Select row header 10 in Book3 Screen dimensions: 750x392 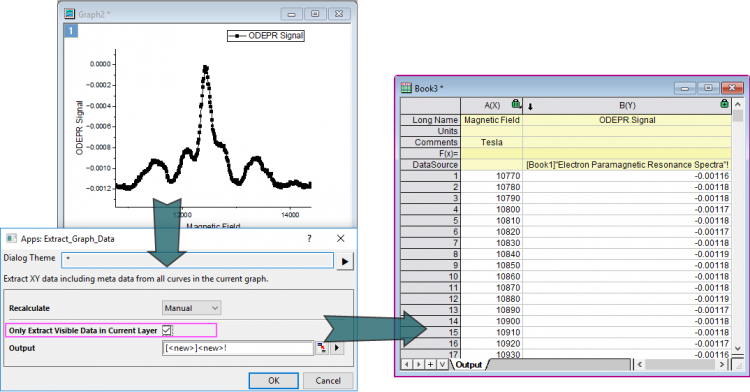[x=430, y=276]
